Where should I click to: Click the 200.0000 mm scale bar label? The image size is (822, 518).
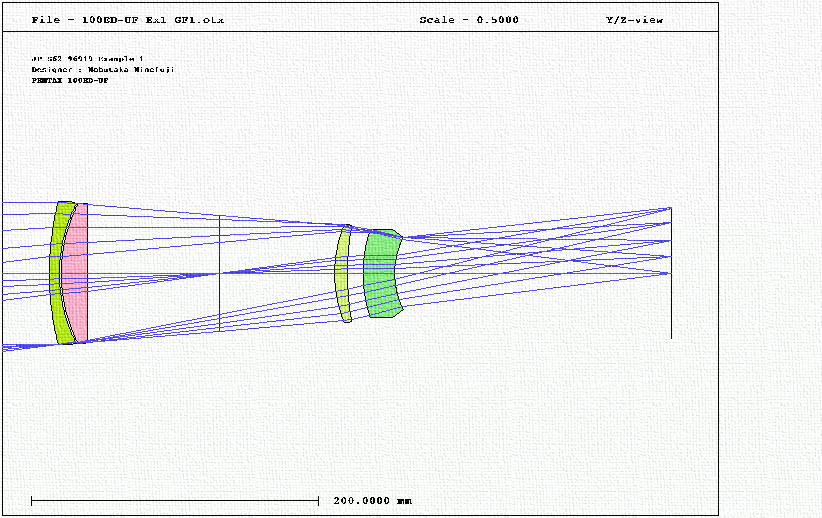coord(372,501)
